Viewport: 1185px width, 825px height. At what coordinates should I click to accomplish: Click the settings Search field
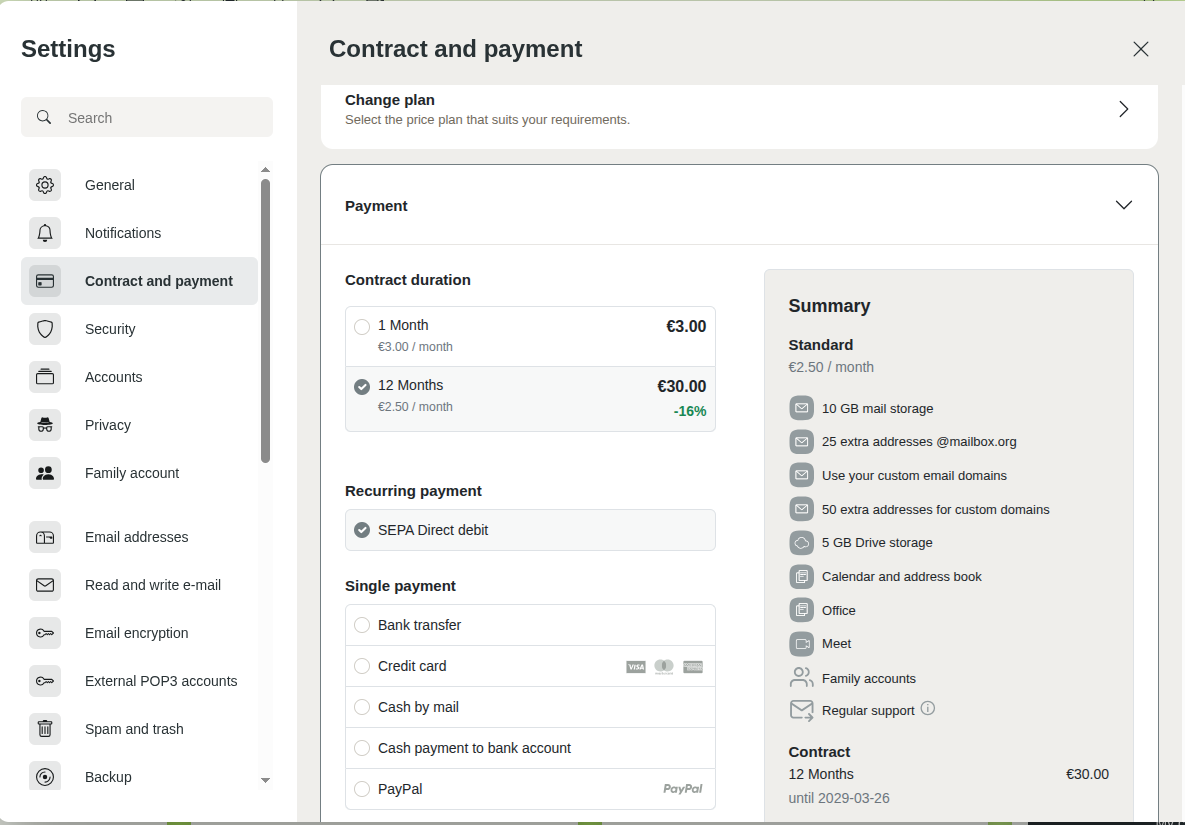click(160, 118)
